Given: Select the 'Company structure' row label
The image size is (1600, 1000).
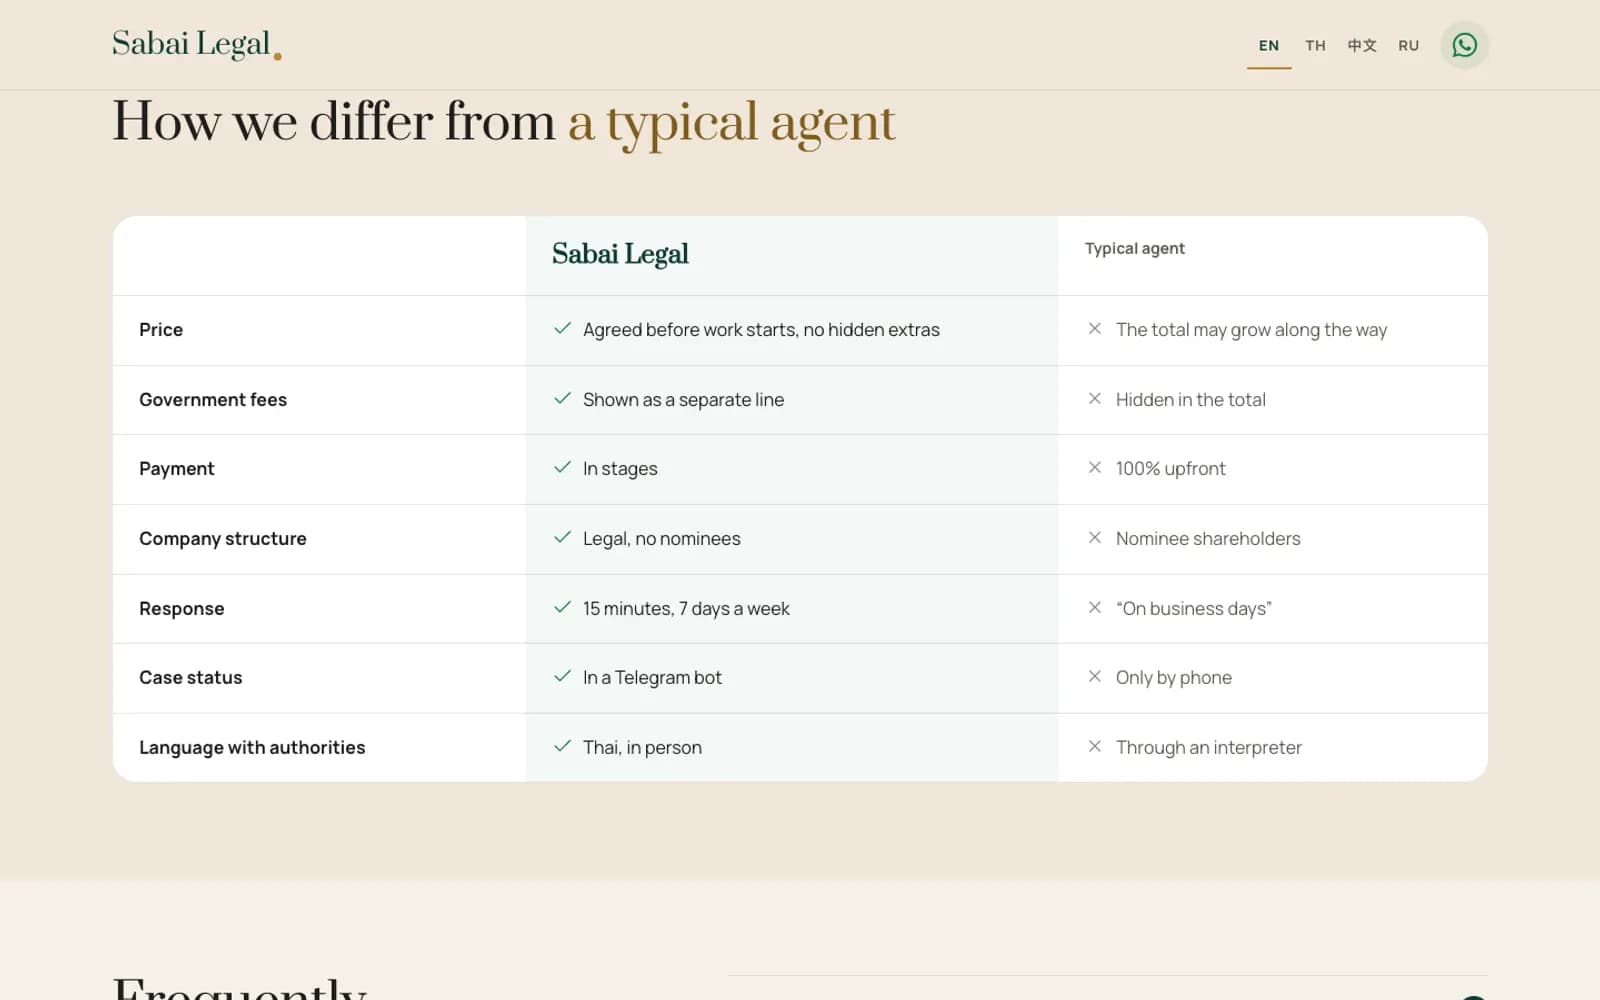Looking at the screenshot, I should point(223,539).
